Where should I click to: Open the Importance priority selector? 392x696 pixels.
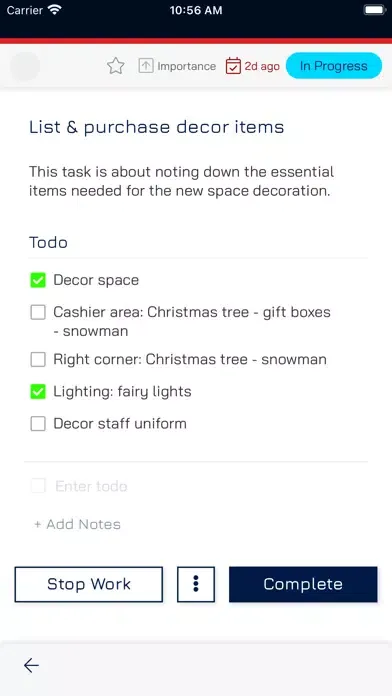point(186,66)
